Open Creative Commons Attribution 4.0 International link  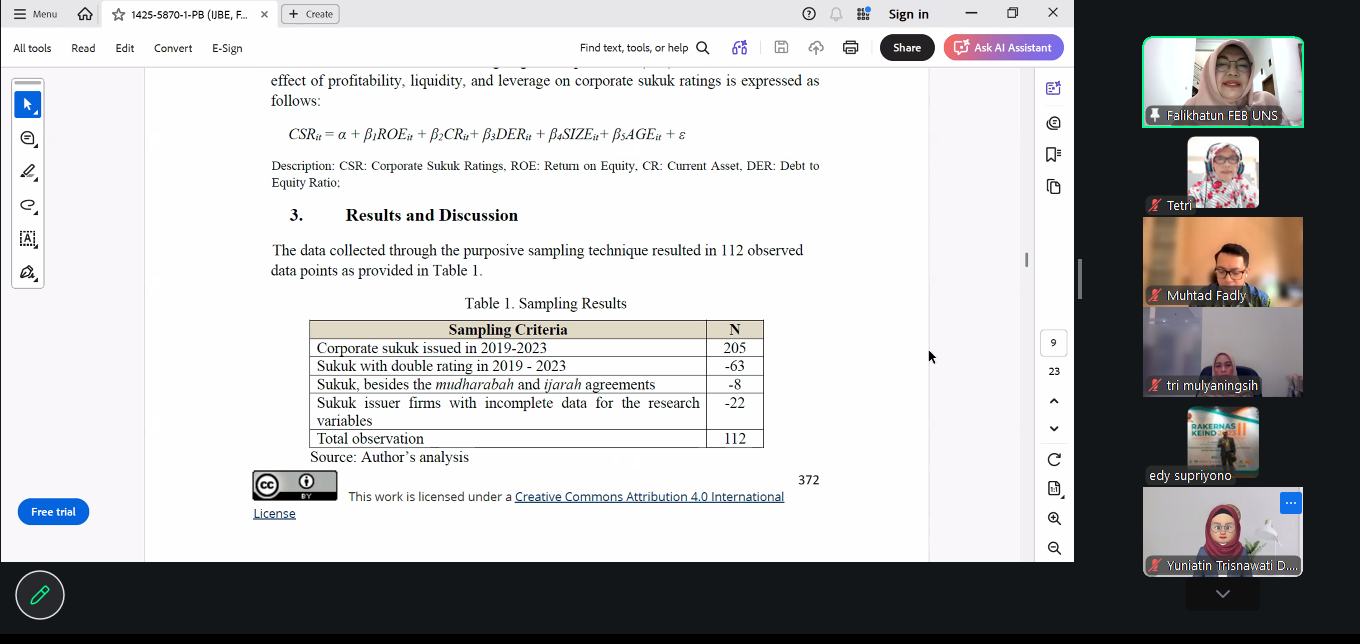pyautogui.click(x=649, y=497)
